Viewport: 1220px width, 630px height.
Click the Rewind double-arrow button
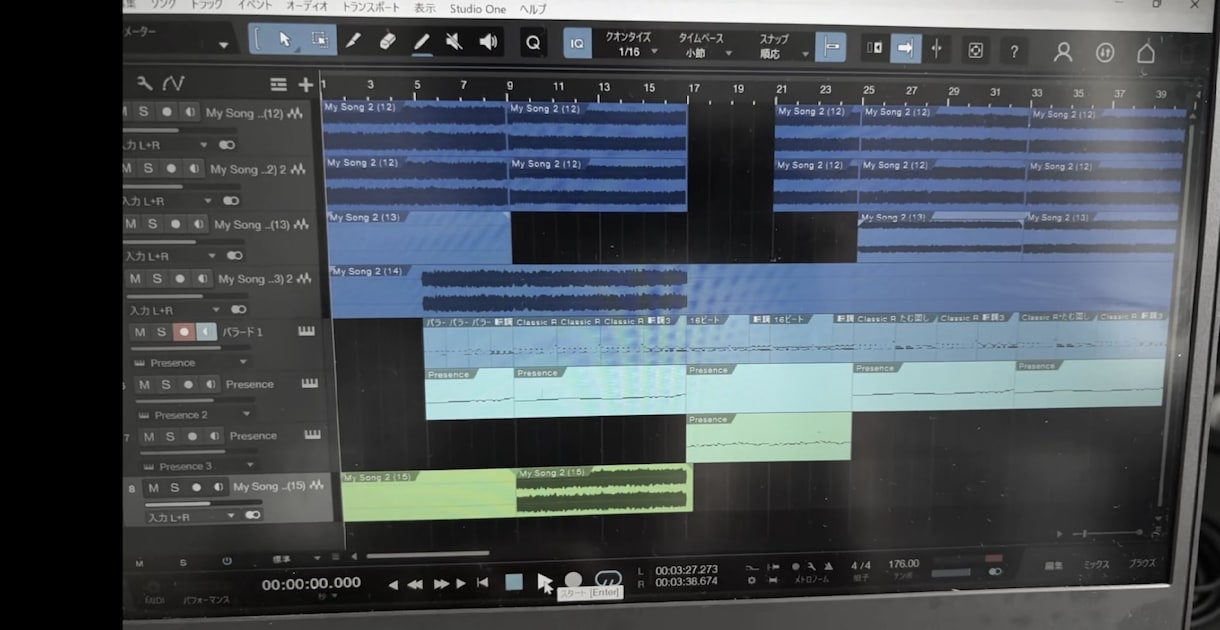pyautogui.click(x=414, y=584)
